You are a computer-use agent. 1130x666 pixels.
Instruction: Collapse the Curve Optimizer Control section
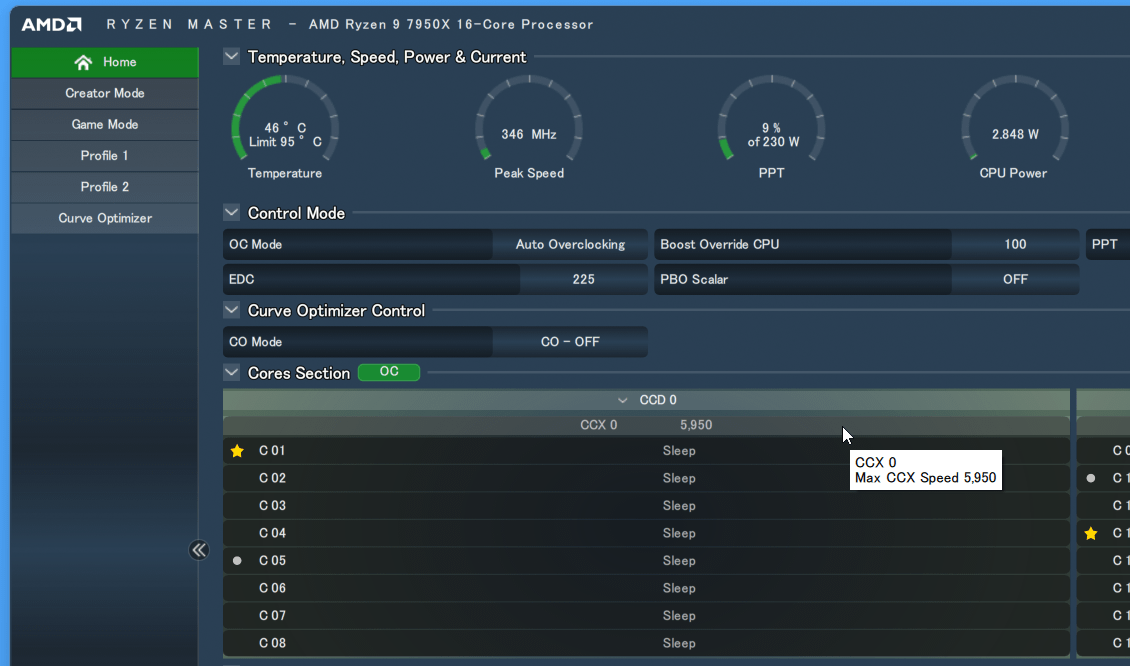coord(231,310)
